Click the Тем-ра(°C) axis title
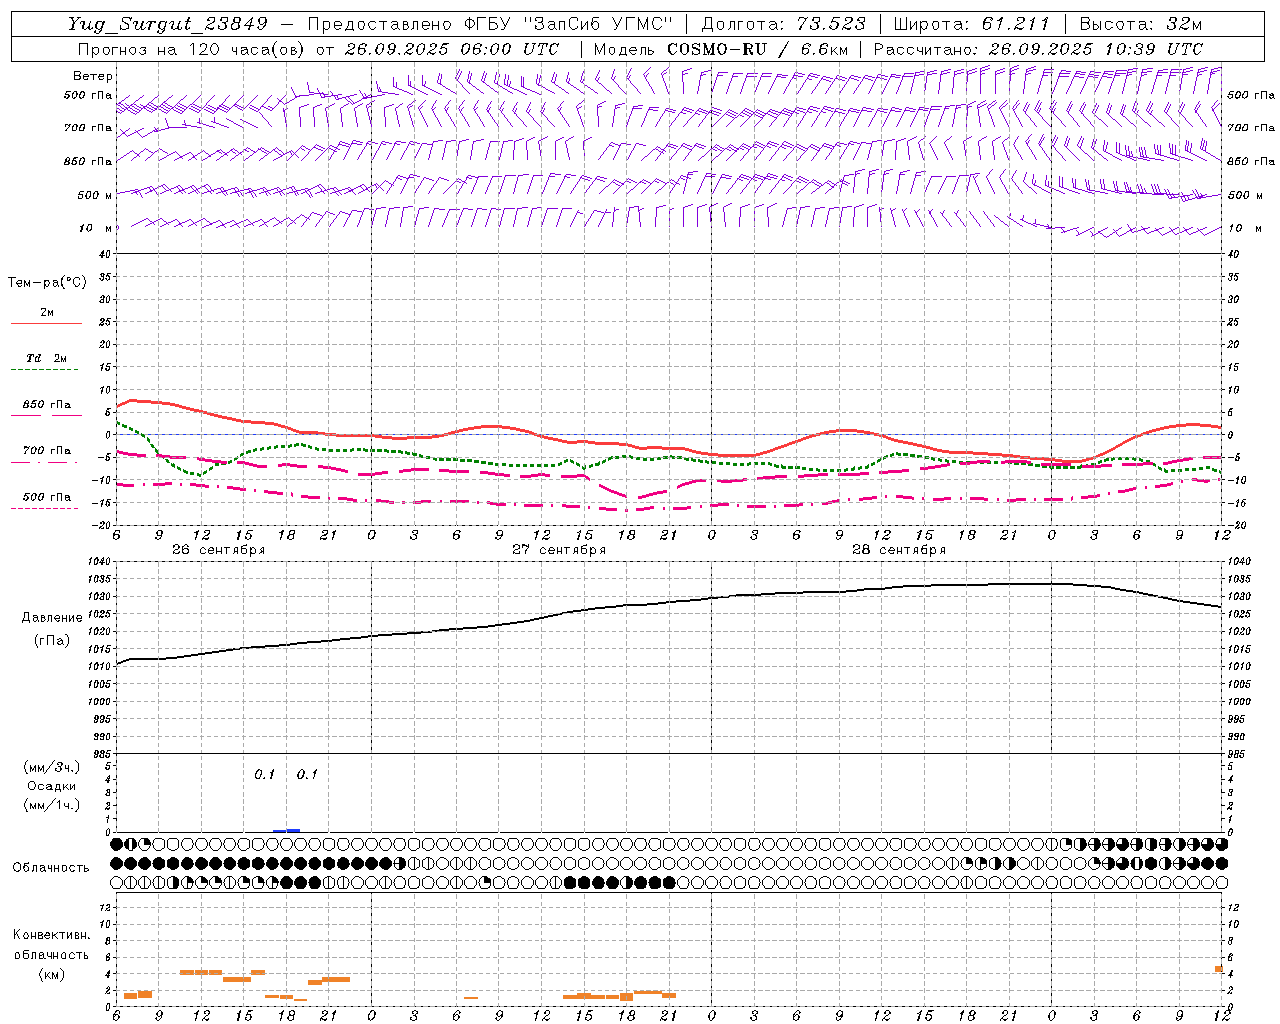This screenshot has height=1024, width=1280. point(47,283)
